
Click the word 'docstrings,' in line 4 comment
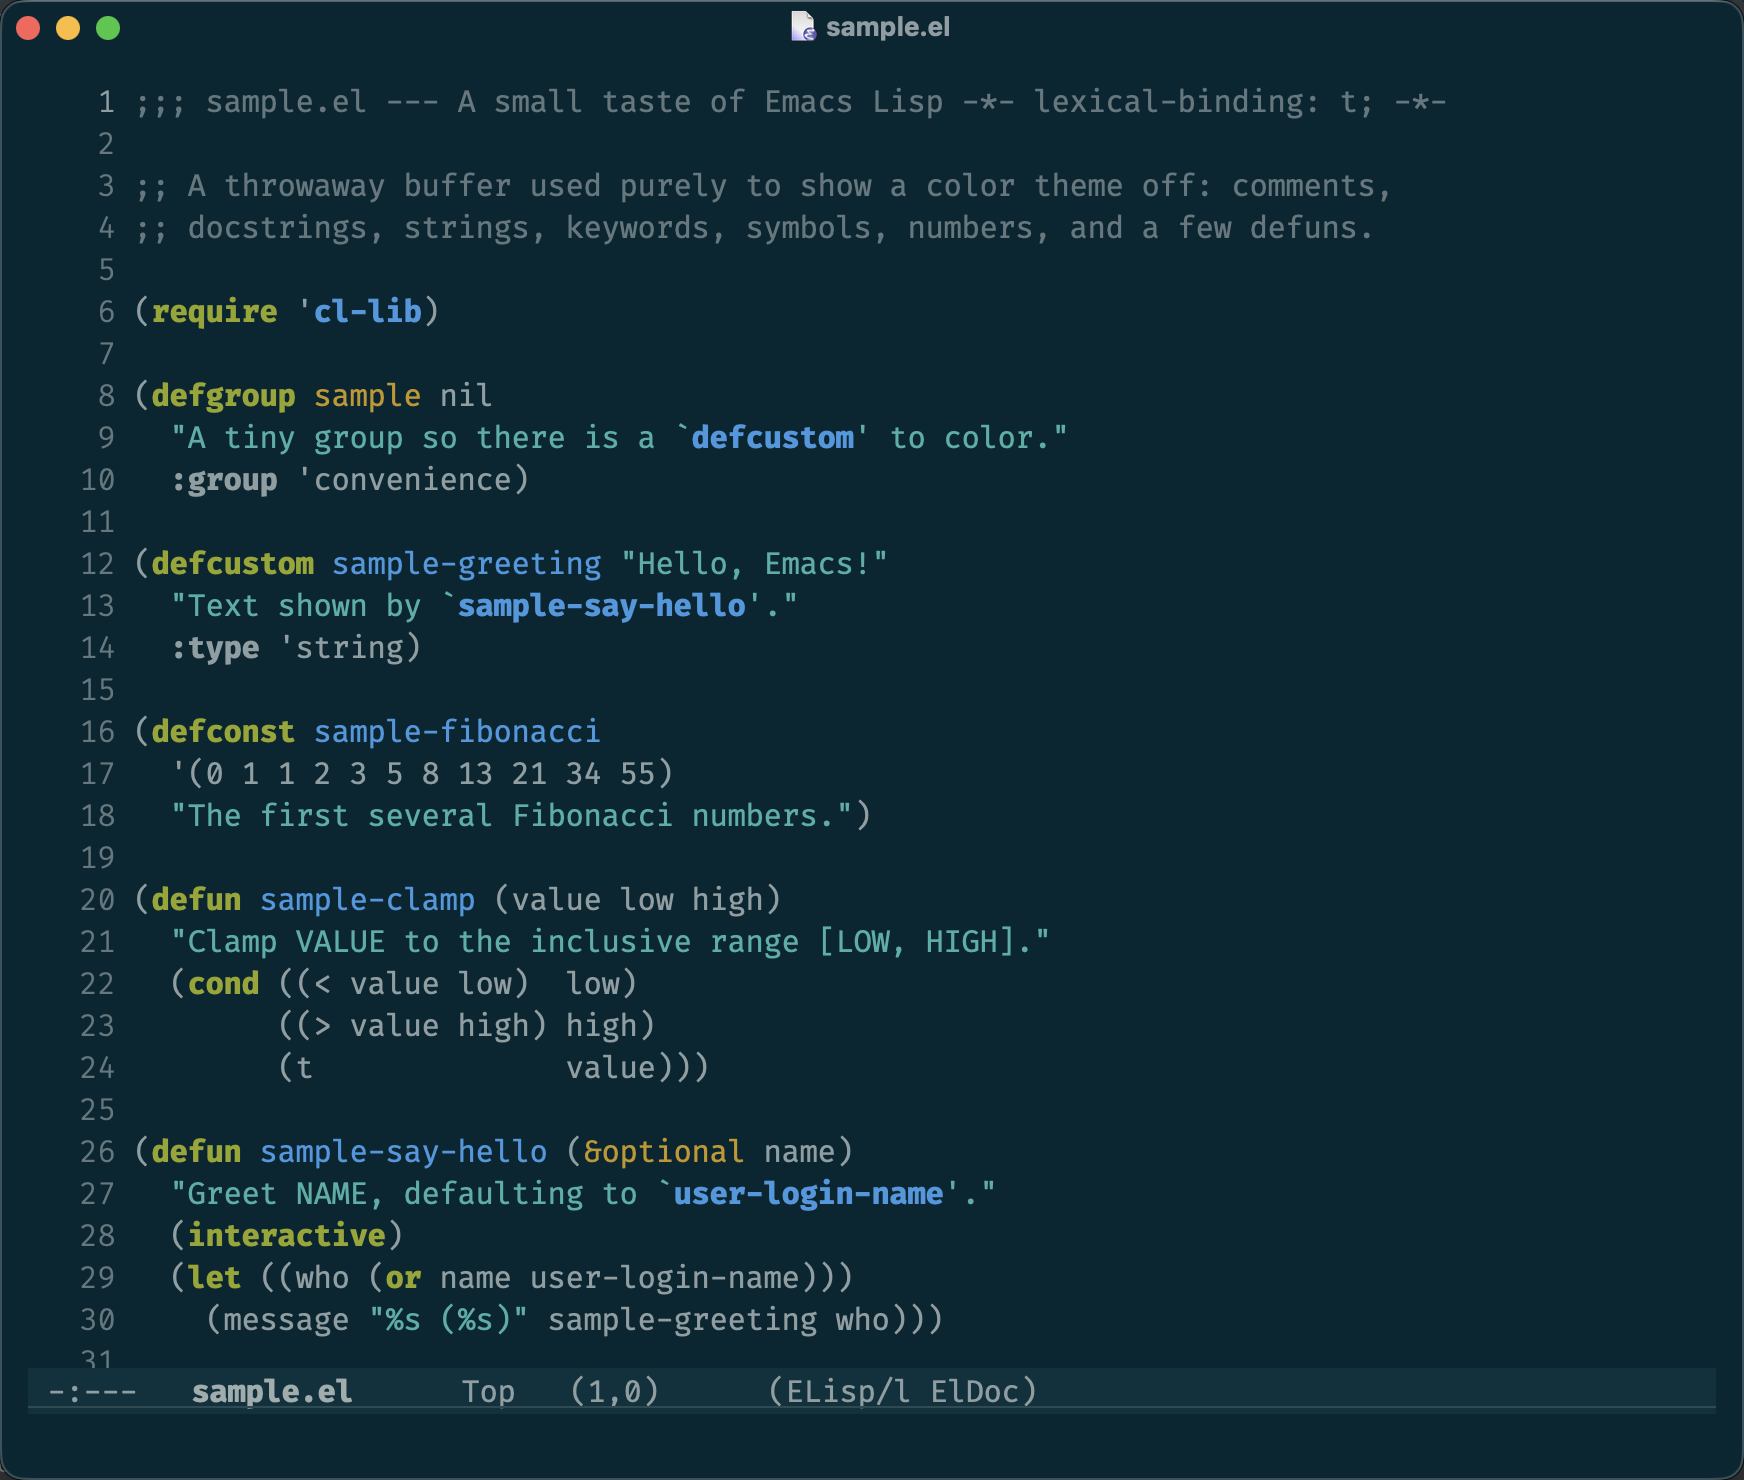(x=286, y=227)
